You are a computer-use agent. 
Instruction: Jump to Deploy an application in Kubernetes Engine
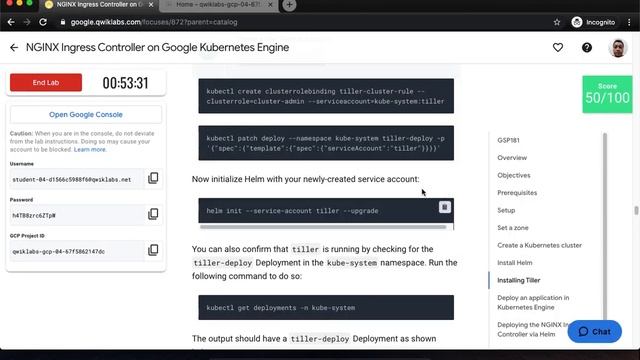[533, 302]
